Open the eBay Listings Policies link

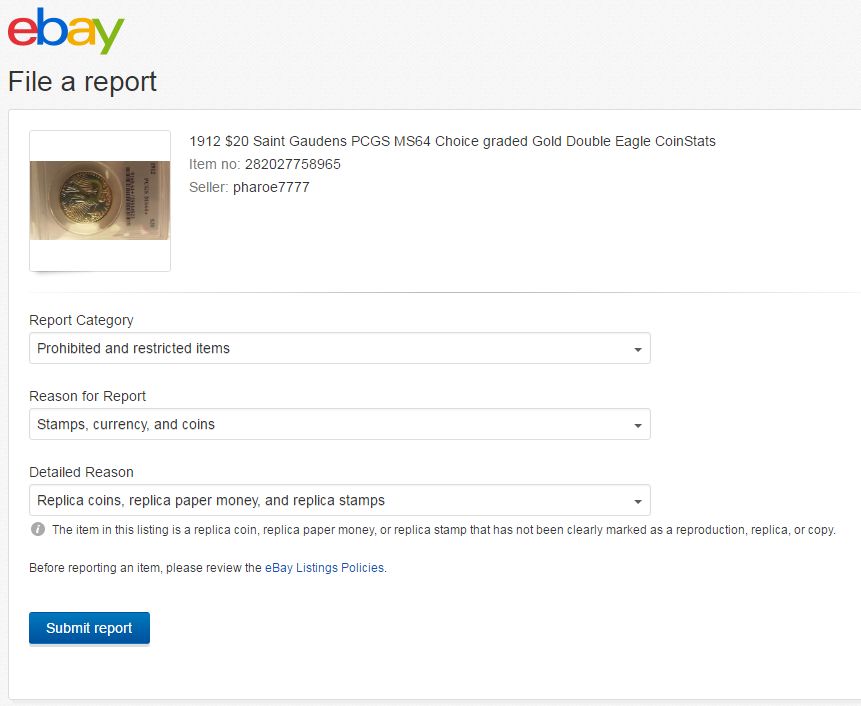[324, 567]
